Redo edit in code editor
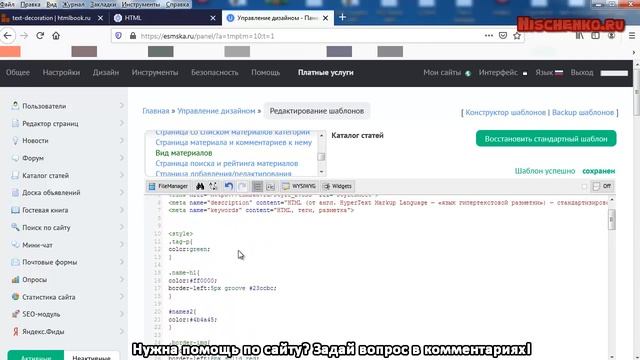This screenshot has width=640, height=360. [242, 186]
